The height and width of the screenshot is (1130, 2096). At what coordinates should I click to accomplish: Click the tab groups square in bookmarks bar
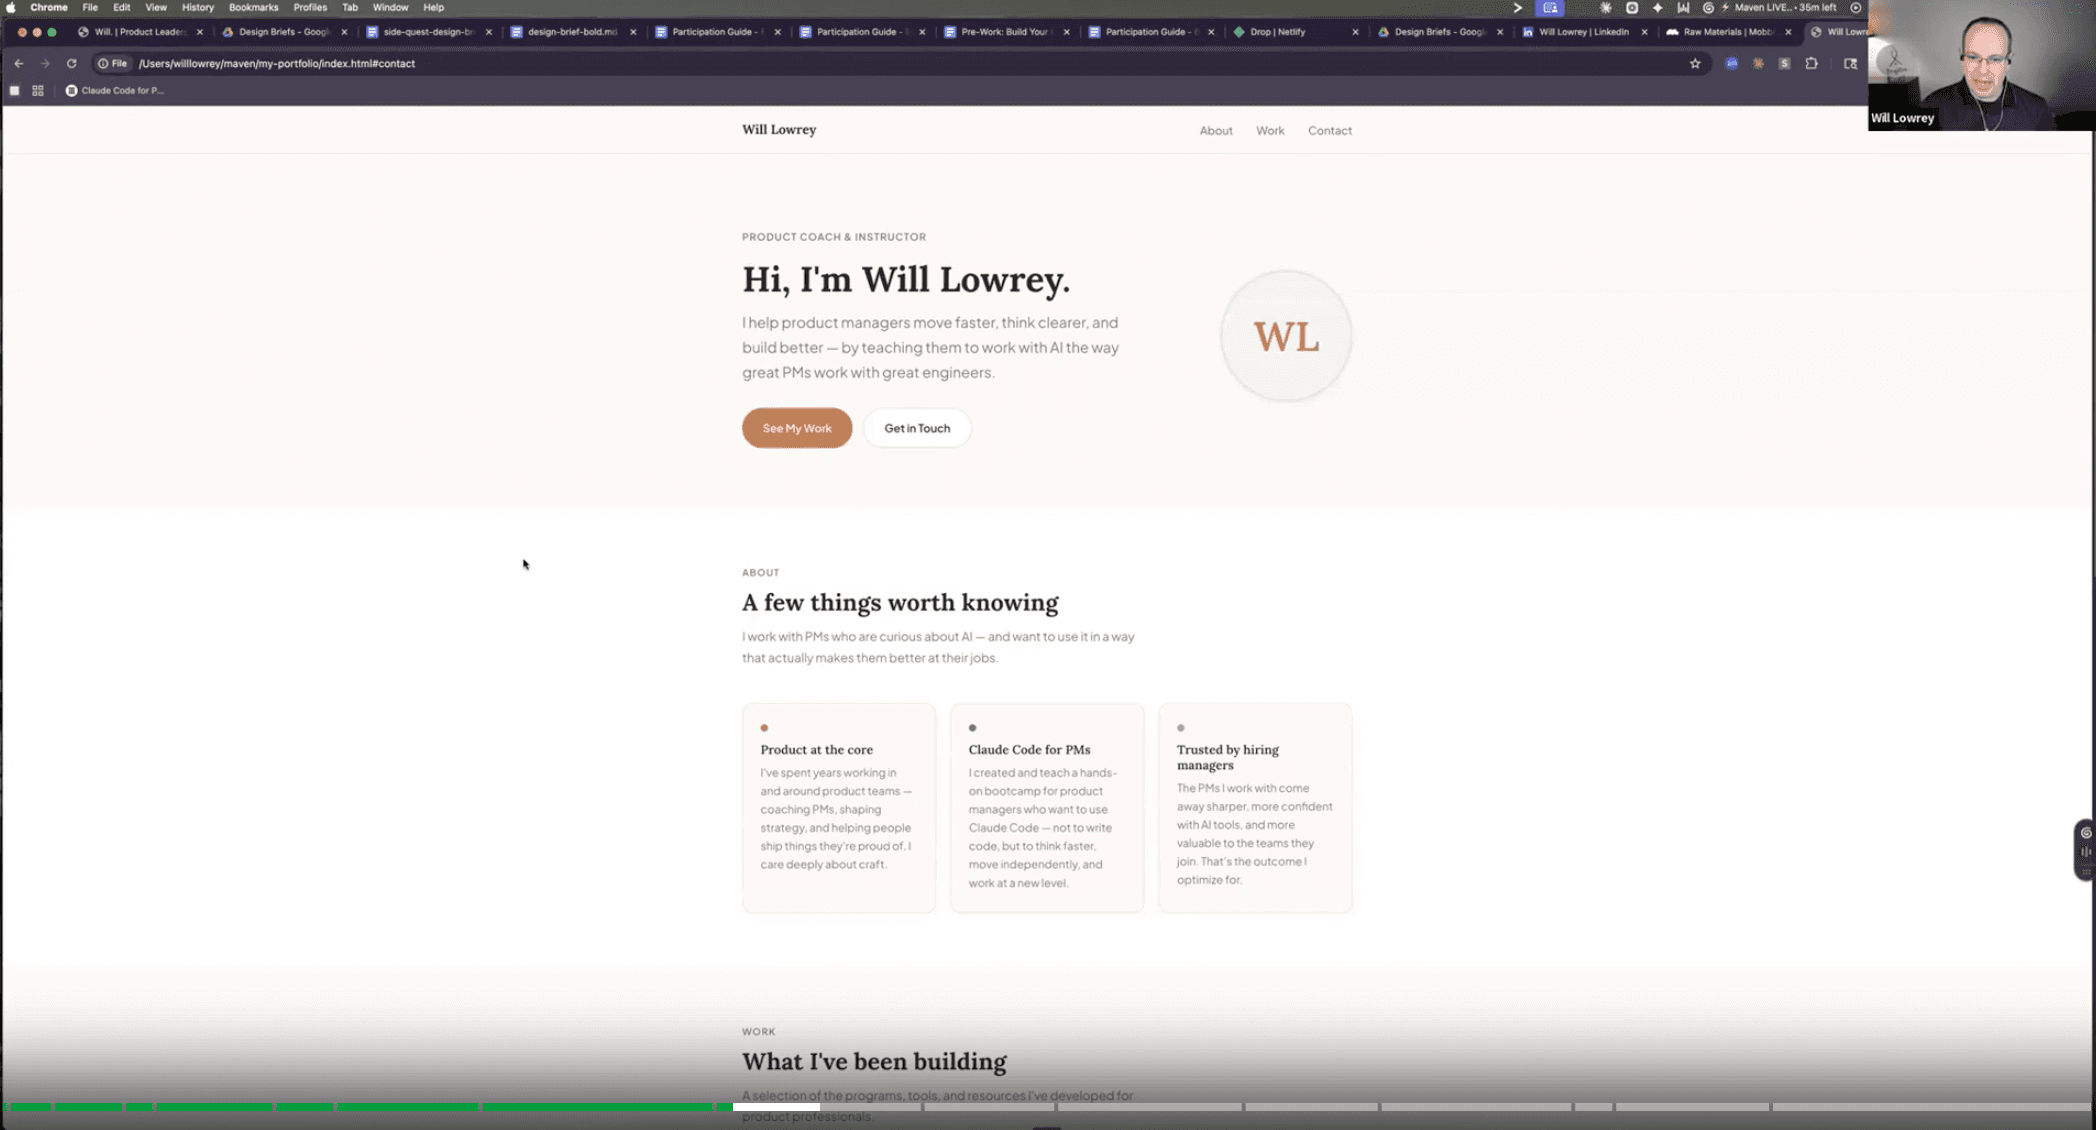[14, 90]
